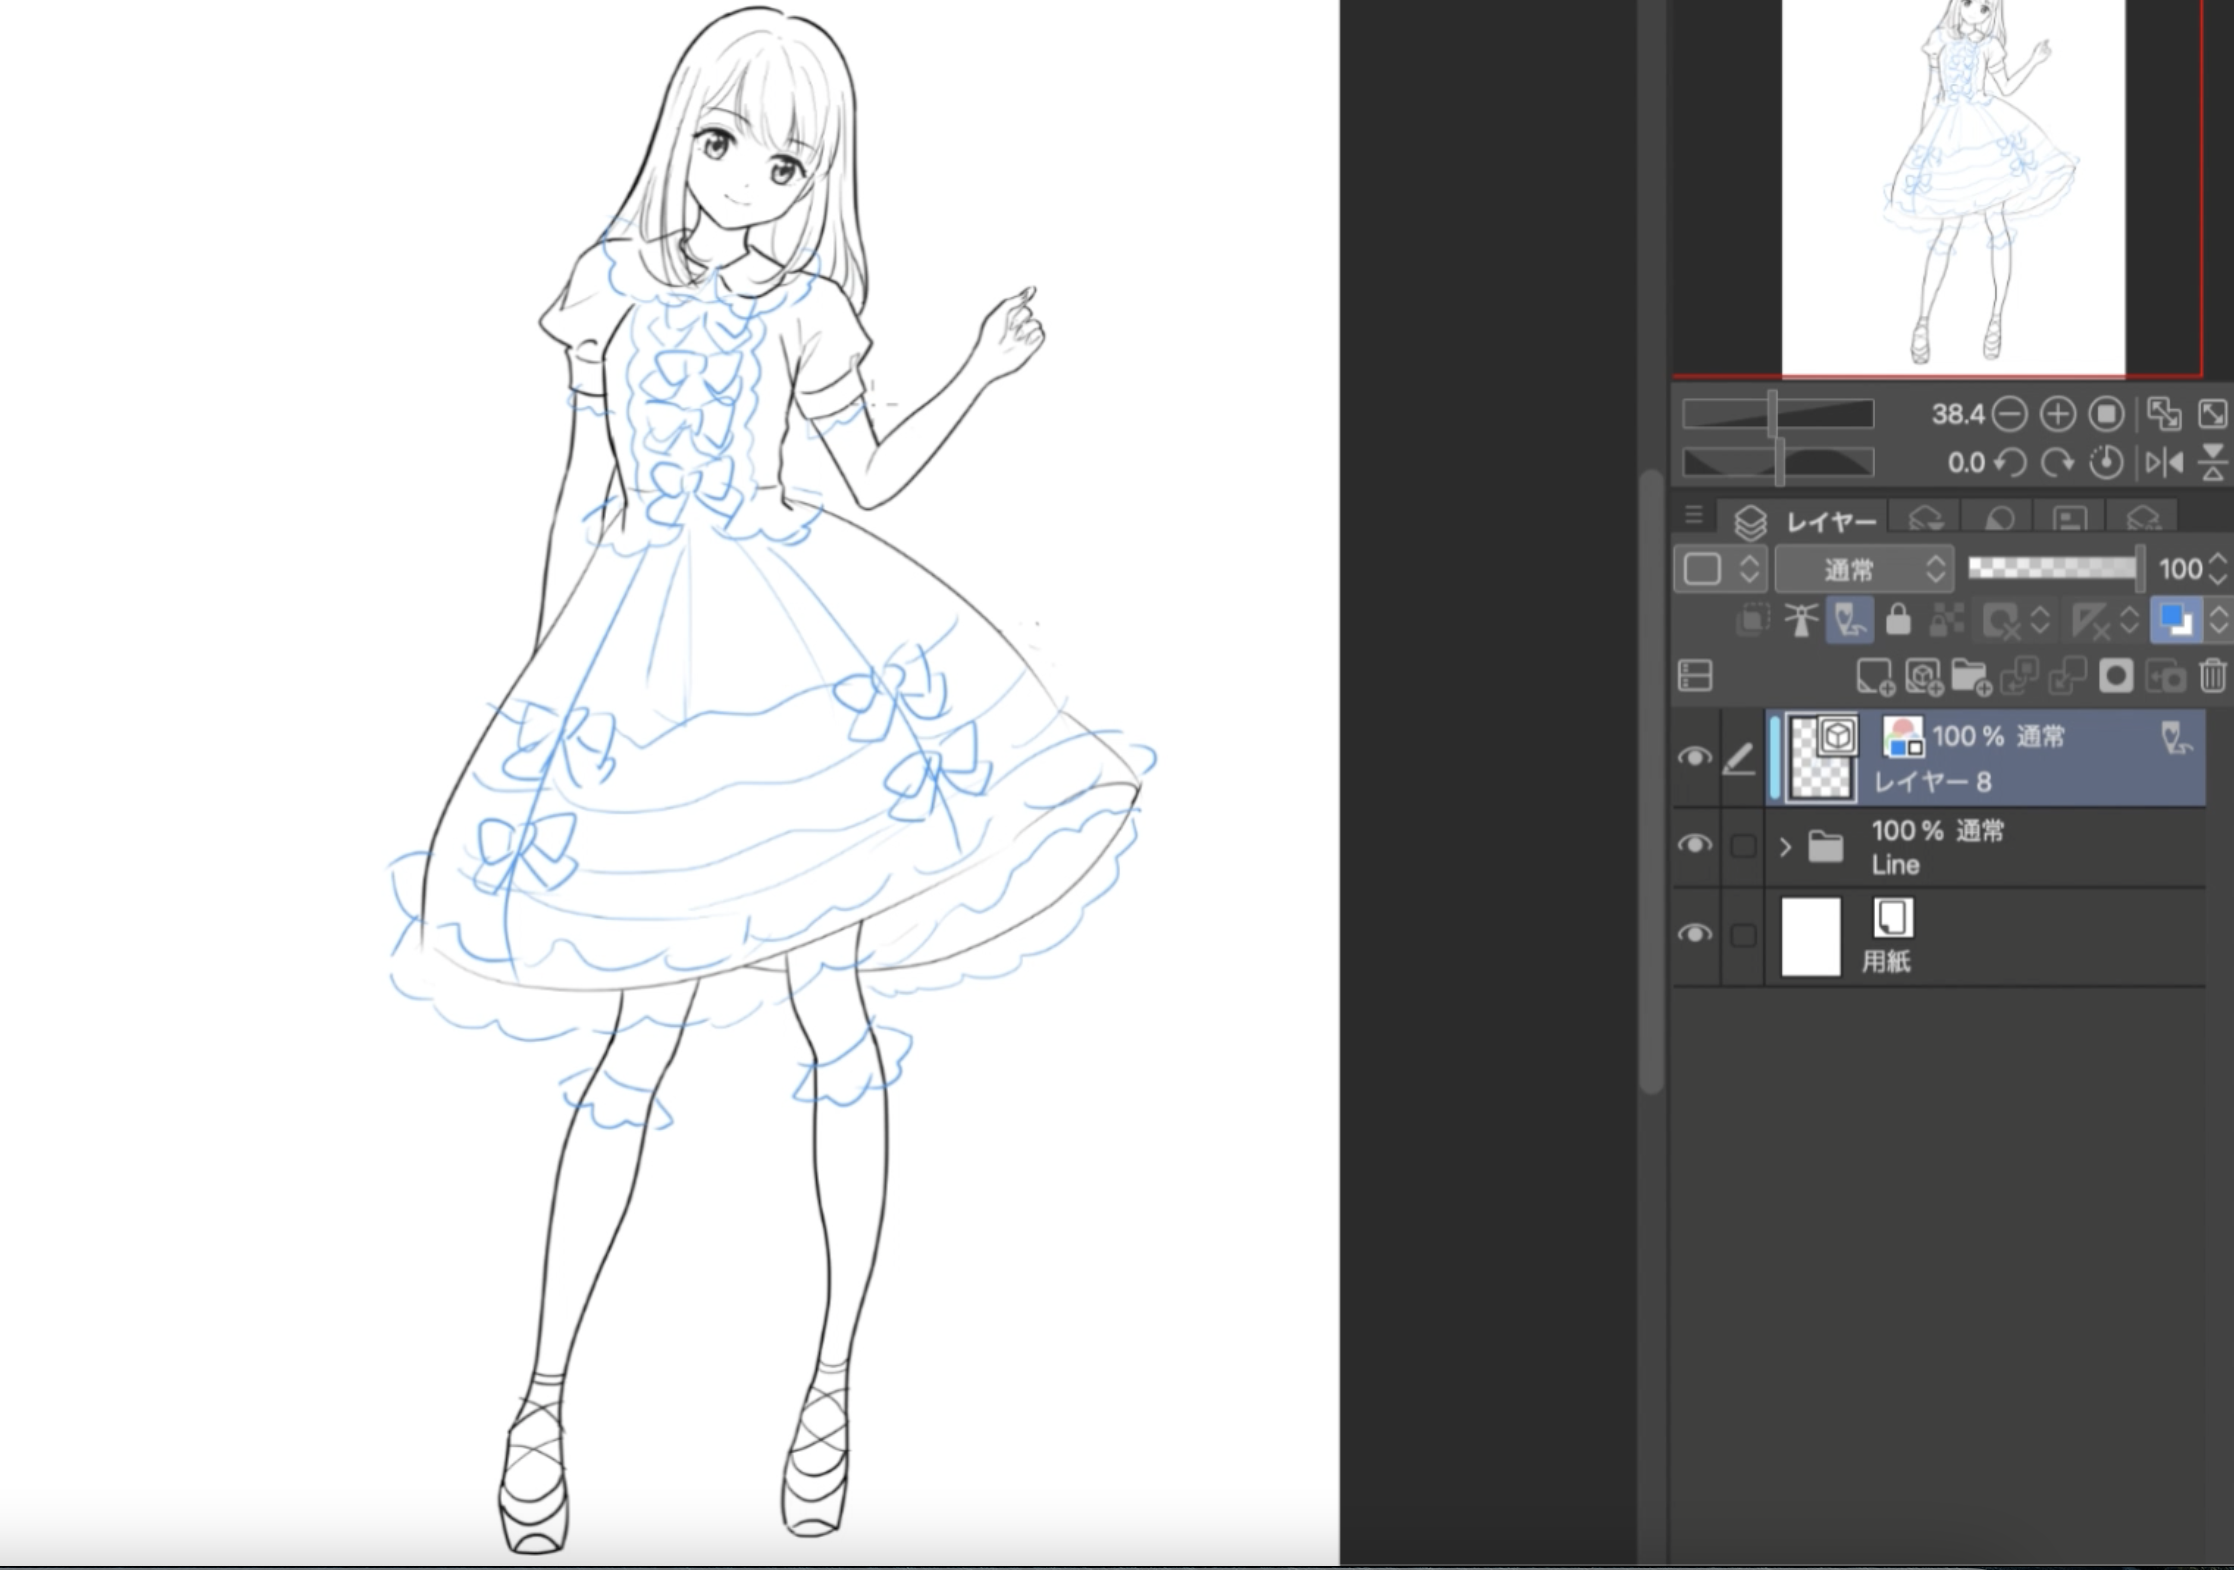Screen dimensions: 2234x1570
Task: Reset canvas rotation in the navigator
Action: pos(2106,462)
